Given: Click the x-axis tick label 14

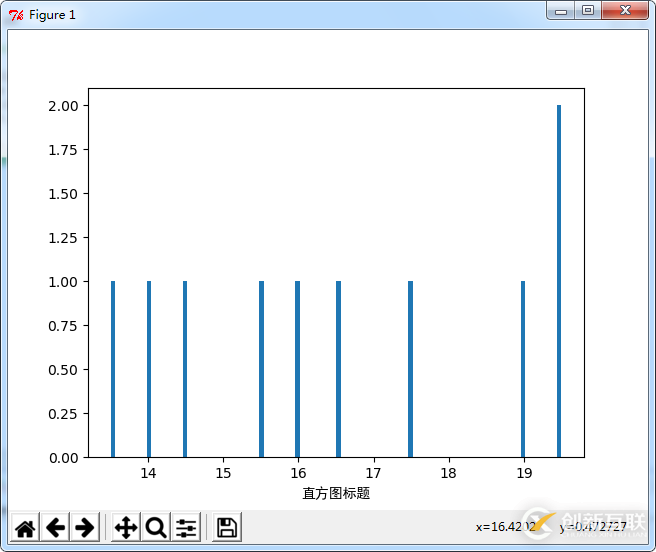Looking at the screenshot, I should click(x=148, y=473).
